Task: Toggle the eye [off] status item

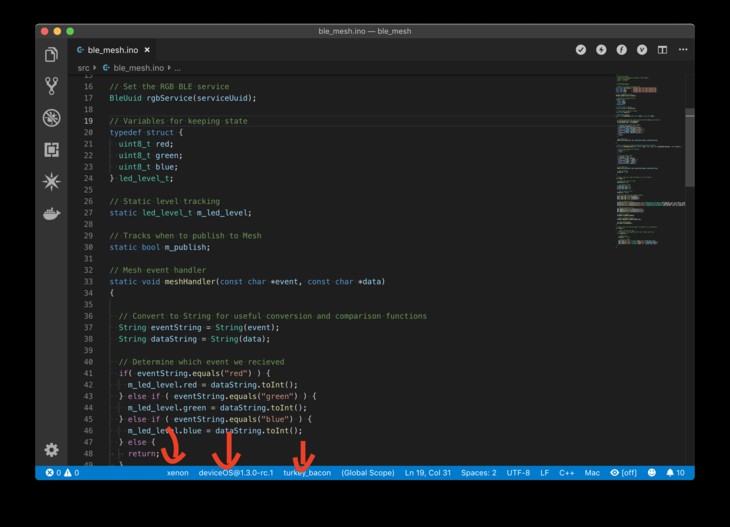Action: coord(624,472)
